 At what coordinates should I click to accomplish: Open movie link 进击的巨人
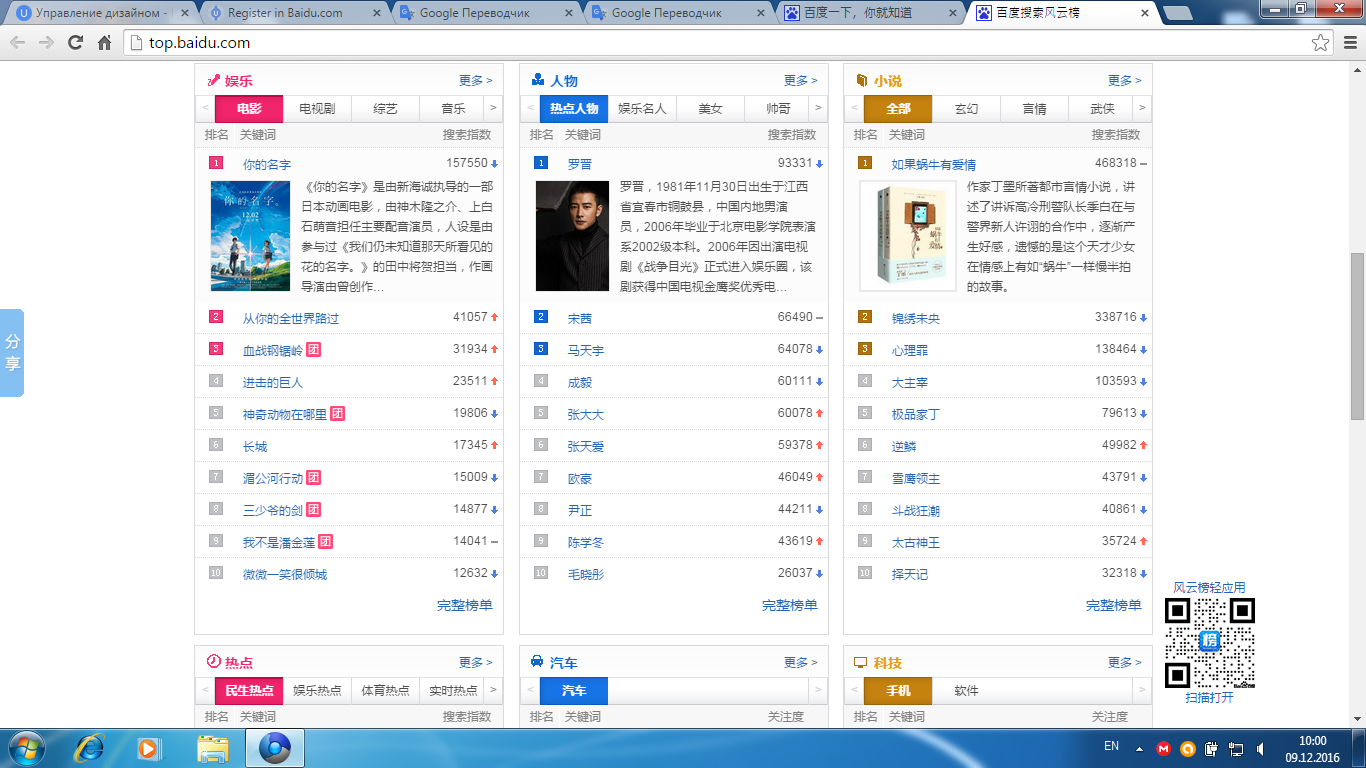pyautogui.click(x=273, y=382)
